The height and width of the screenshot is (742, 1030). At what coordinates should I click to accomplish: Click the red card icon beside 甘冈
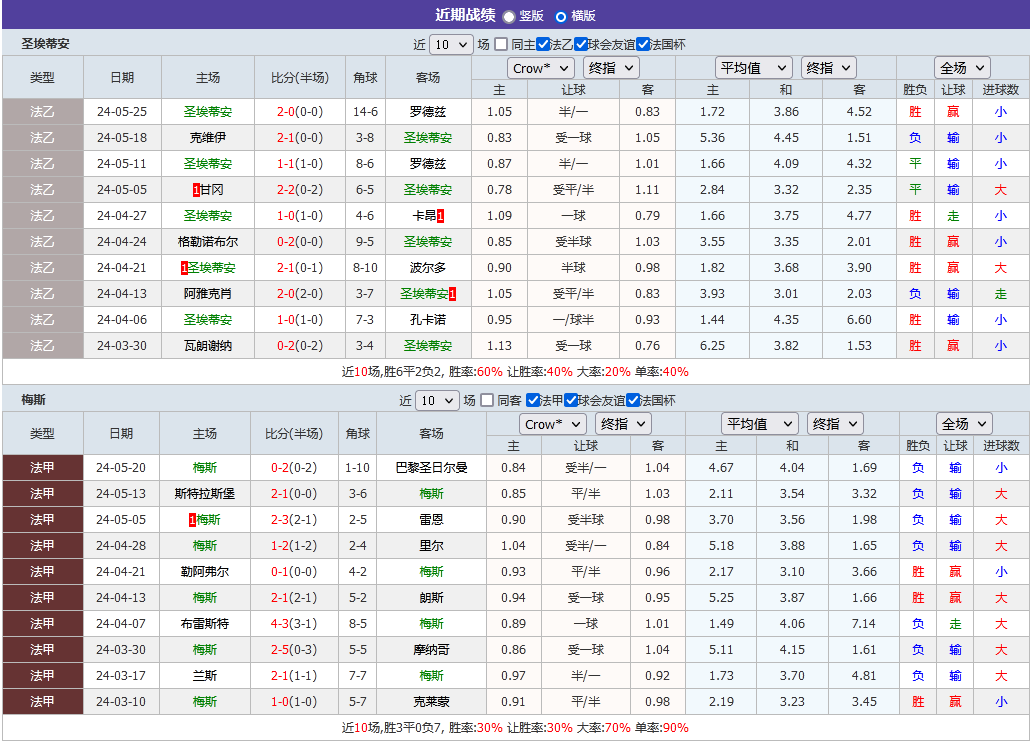(195, 189)
